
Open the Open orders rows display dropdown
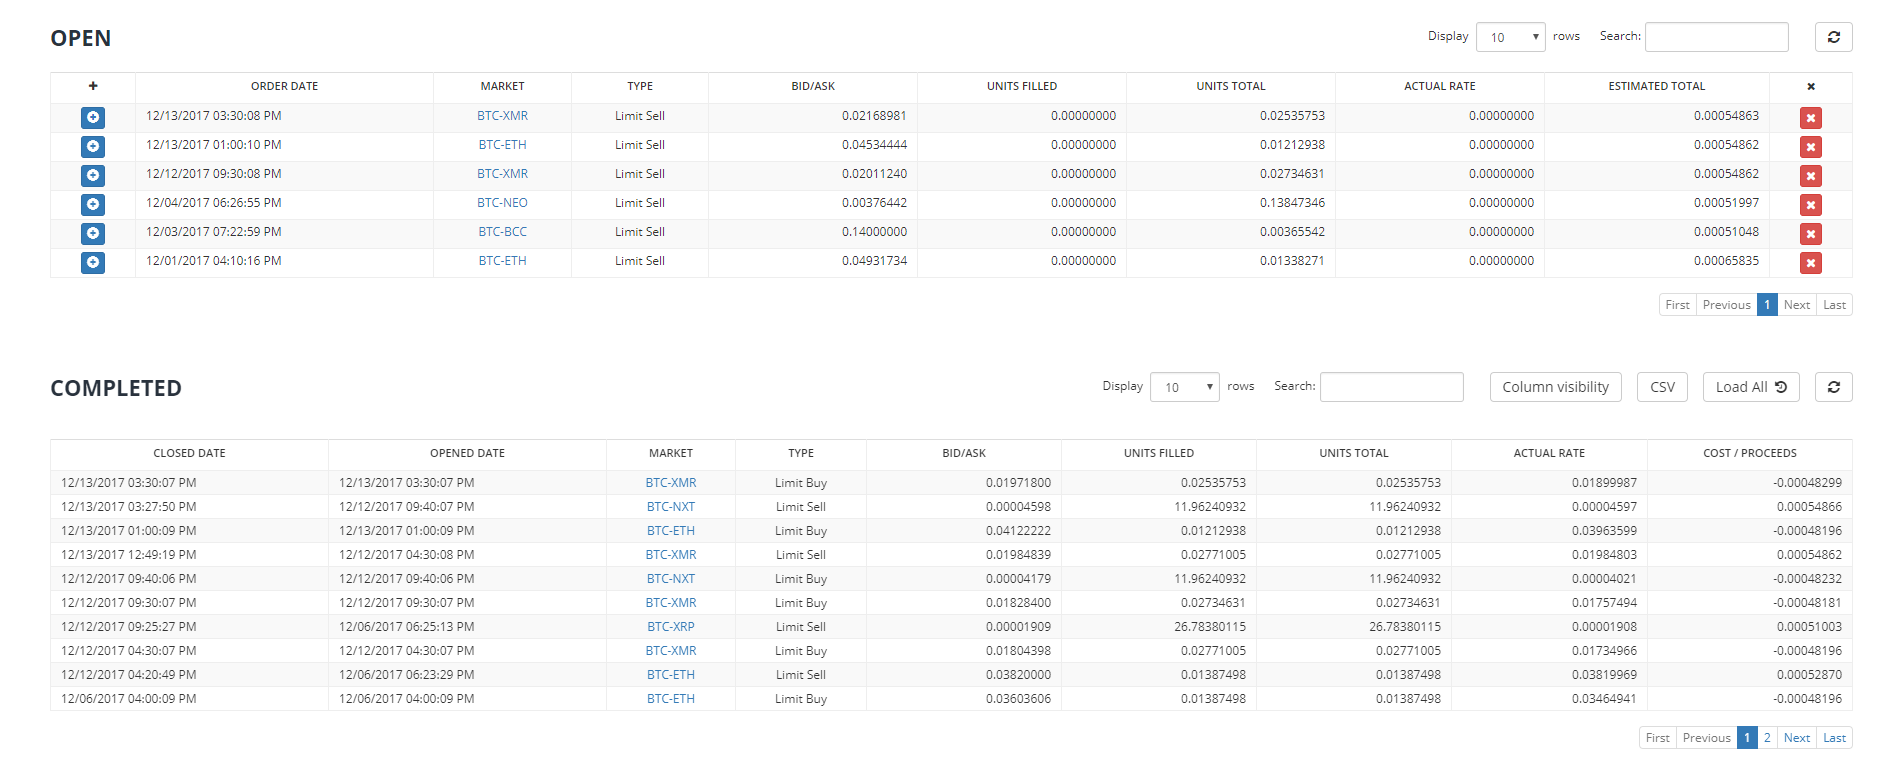coord(1510,37)
